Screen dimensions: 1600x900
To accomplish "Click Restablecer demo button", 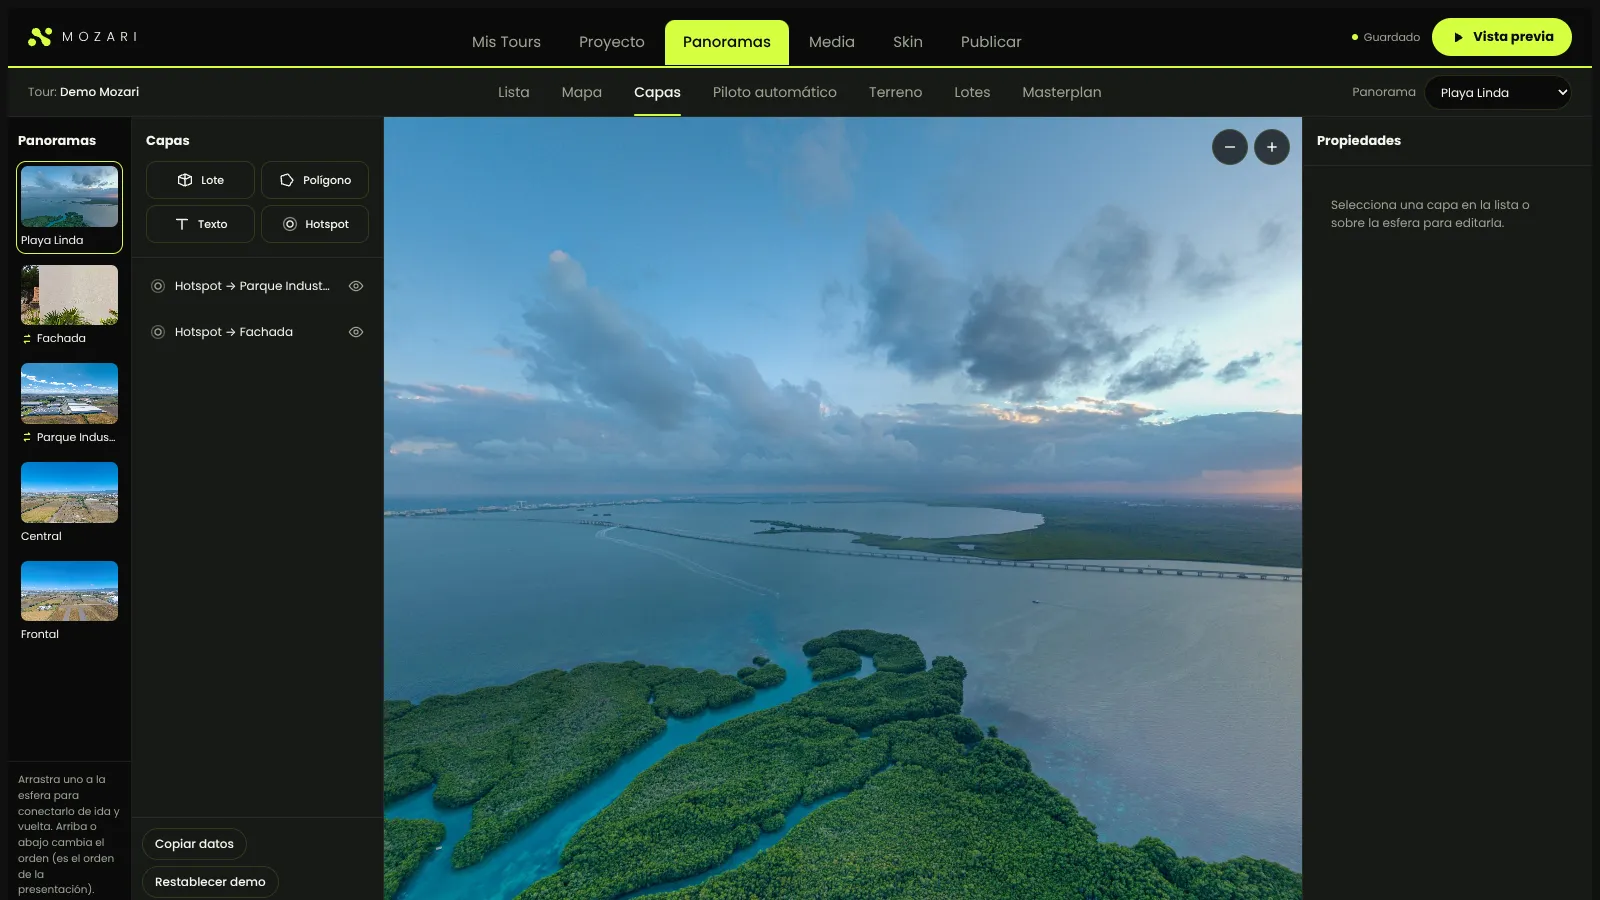I will pyautogui.click(x=210, y=882).
